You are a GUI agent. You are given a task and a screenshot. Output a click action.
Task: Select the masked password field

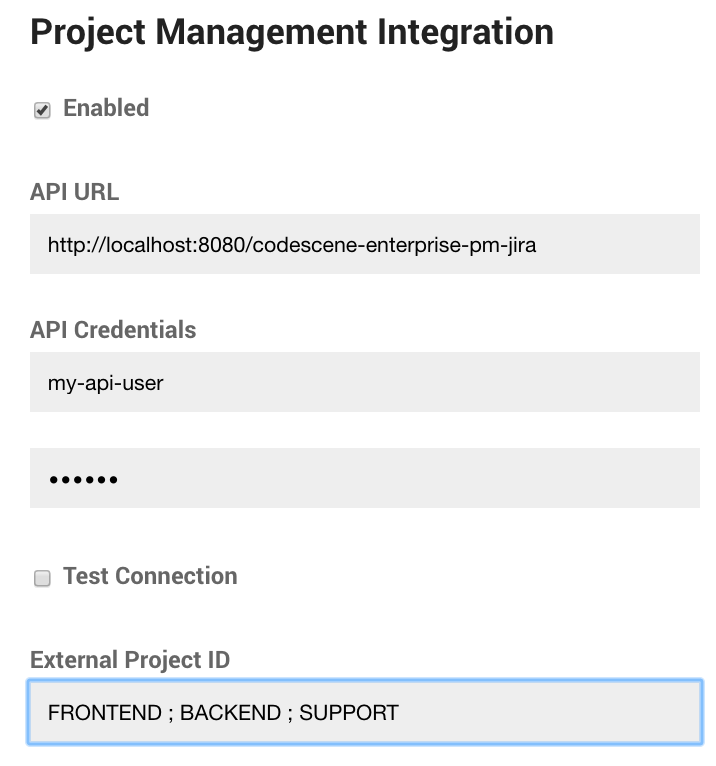[364, 478]
